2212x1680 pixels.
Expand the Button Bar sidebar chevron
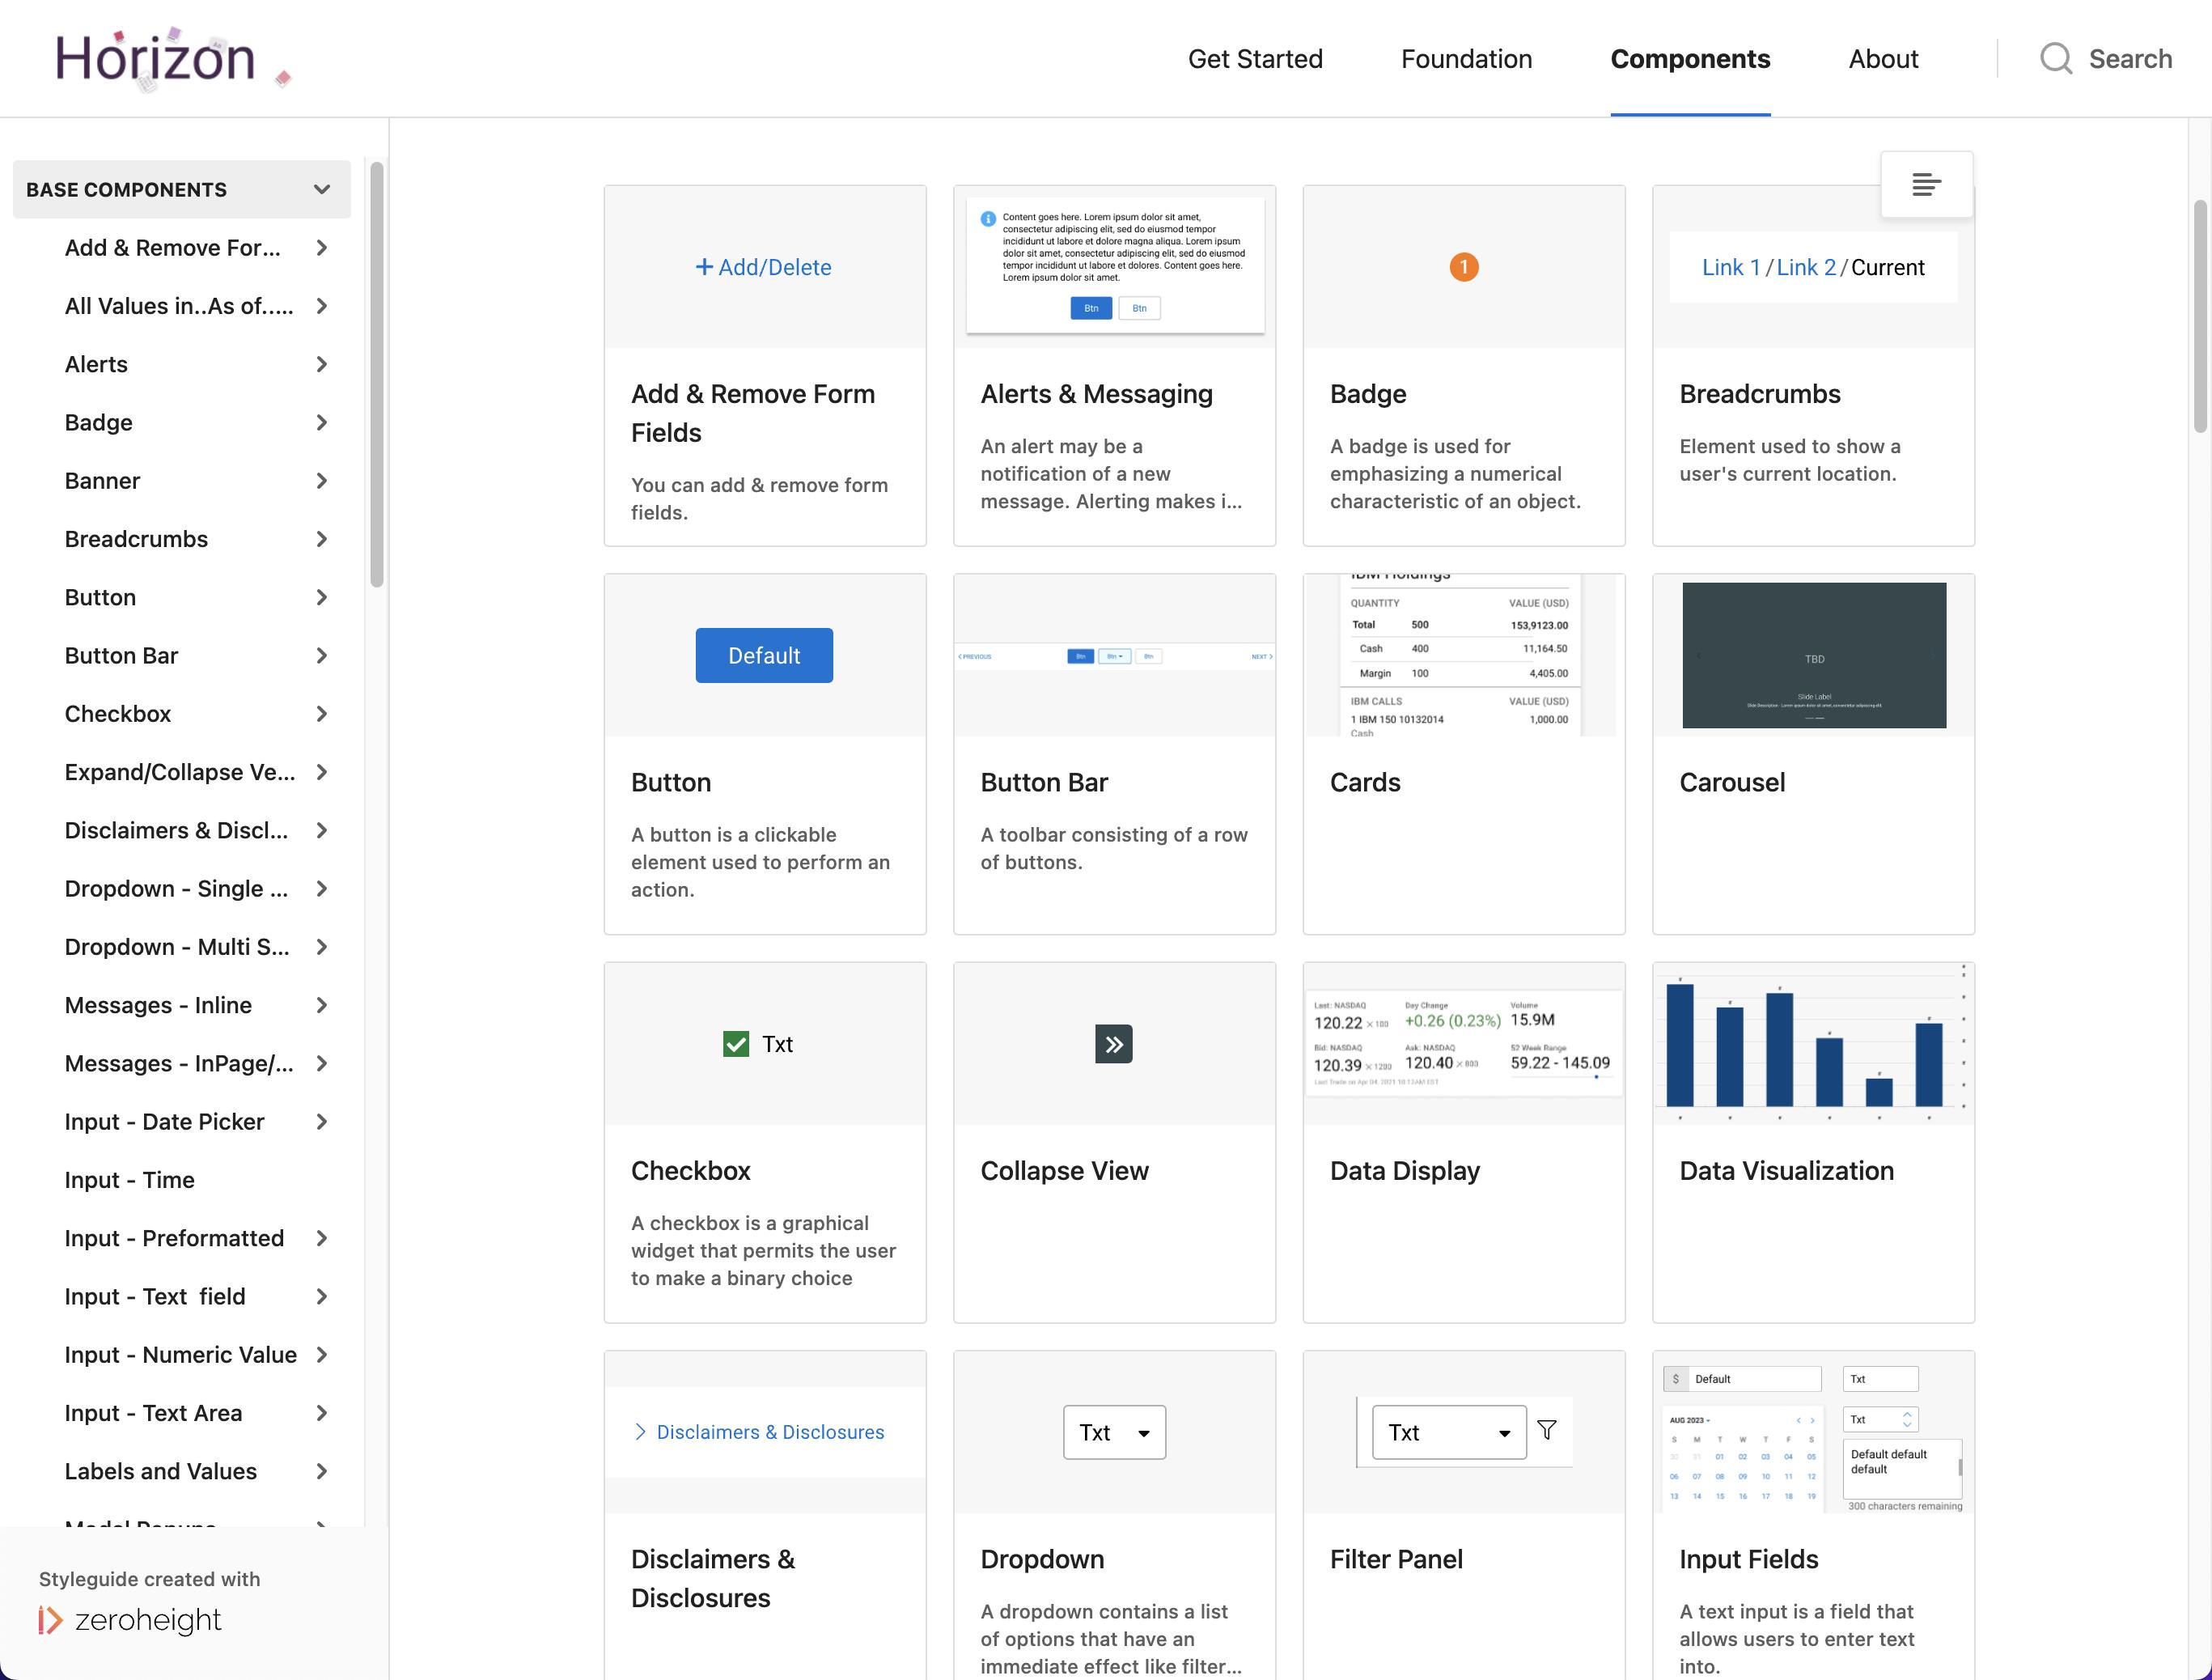322,655
